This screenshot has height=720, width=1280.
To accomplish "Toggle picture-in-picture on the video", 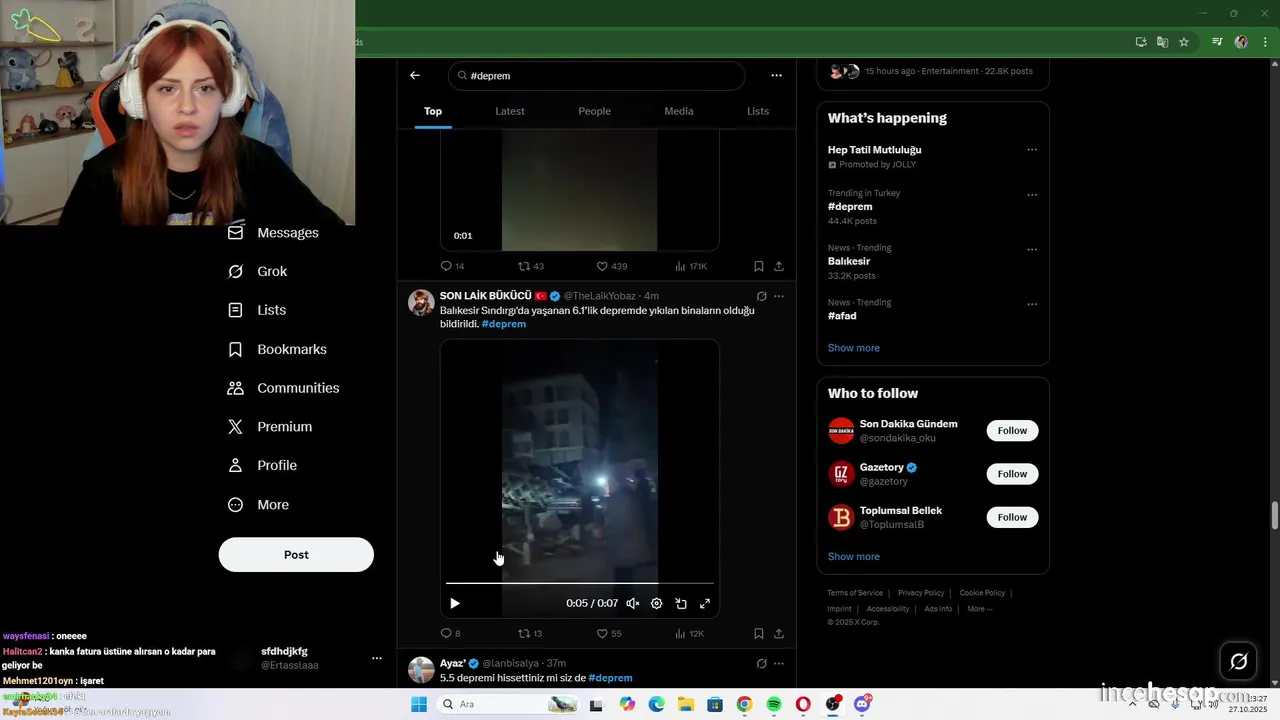I will pos(681,603).
